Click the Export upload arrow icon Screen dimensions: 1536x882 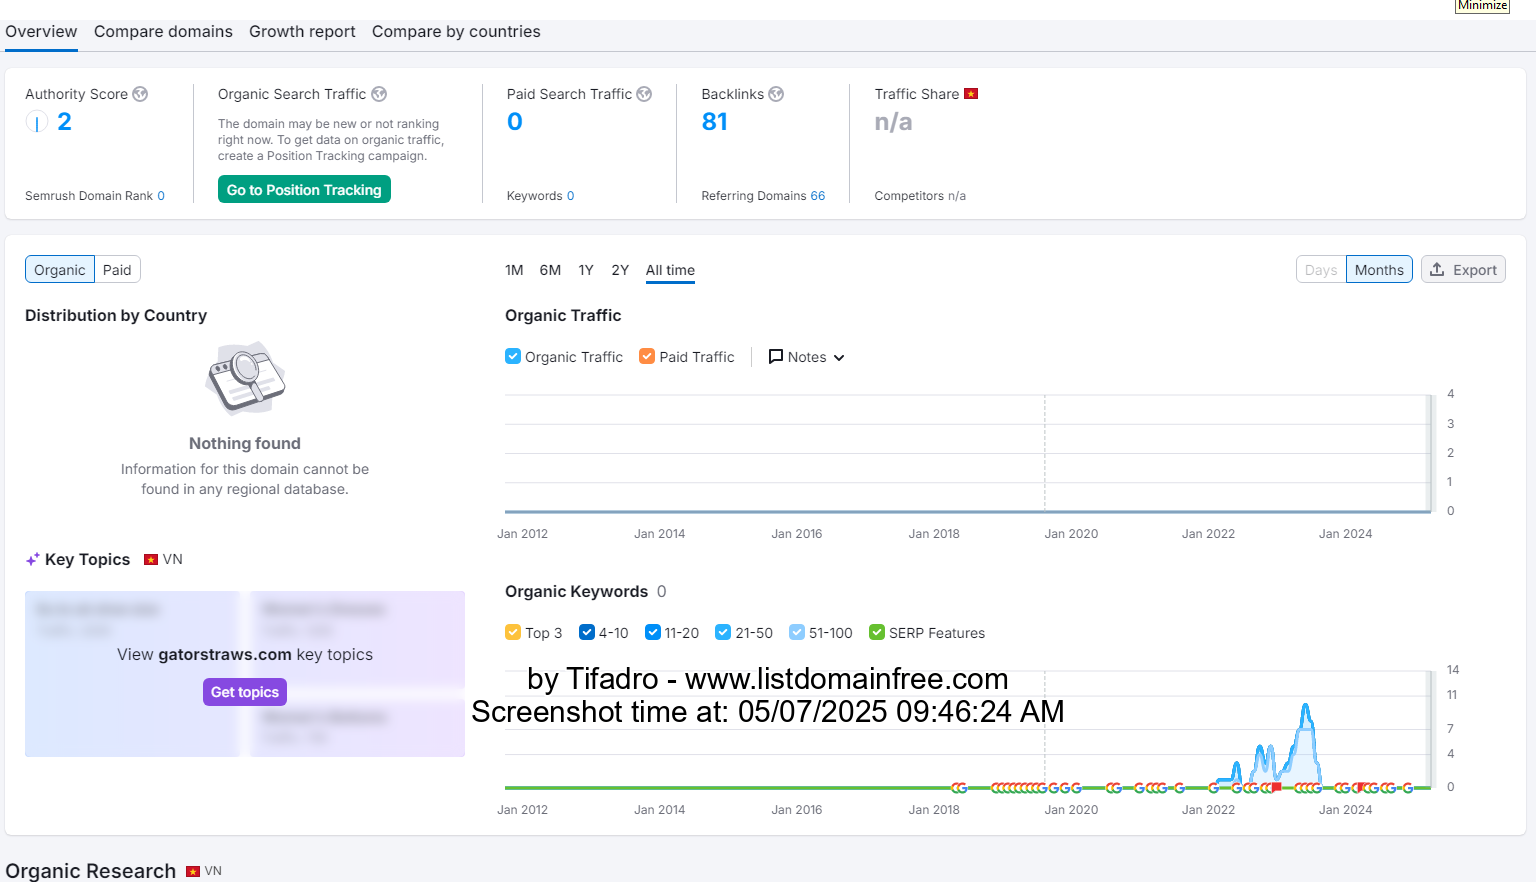pos(1437,270)
